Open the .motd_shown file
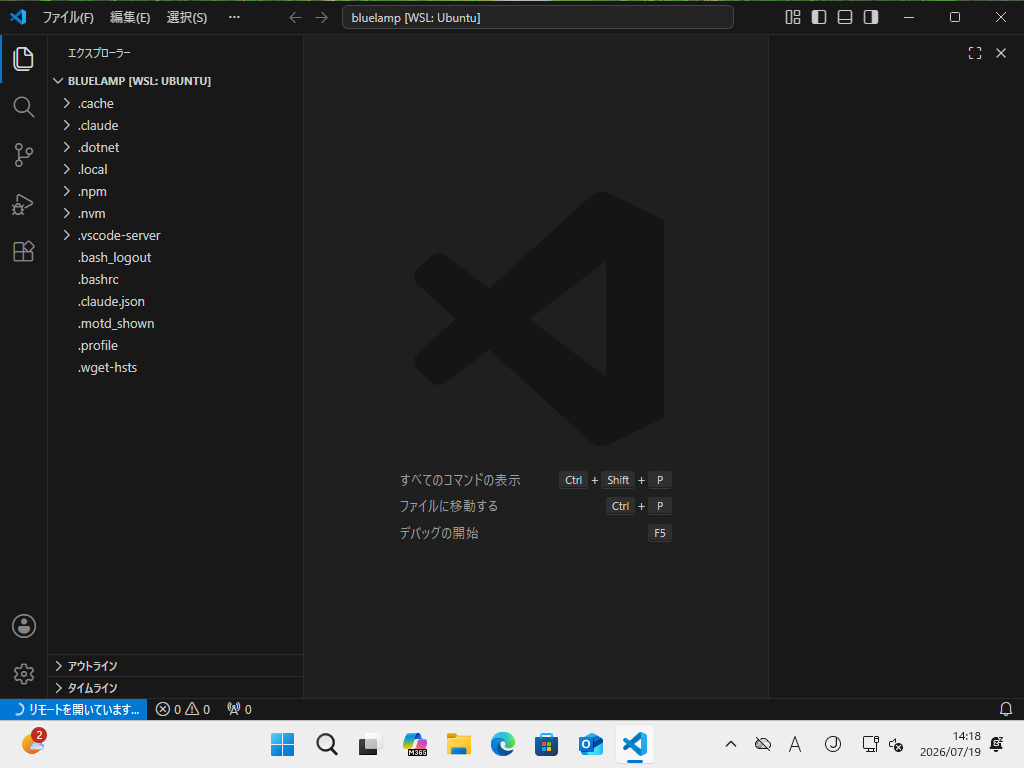The image size is (1024, 768). click(x=175, y=323)
